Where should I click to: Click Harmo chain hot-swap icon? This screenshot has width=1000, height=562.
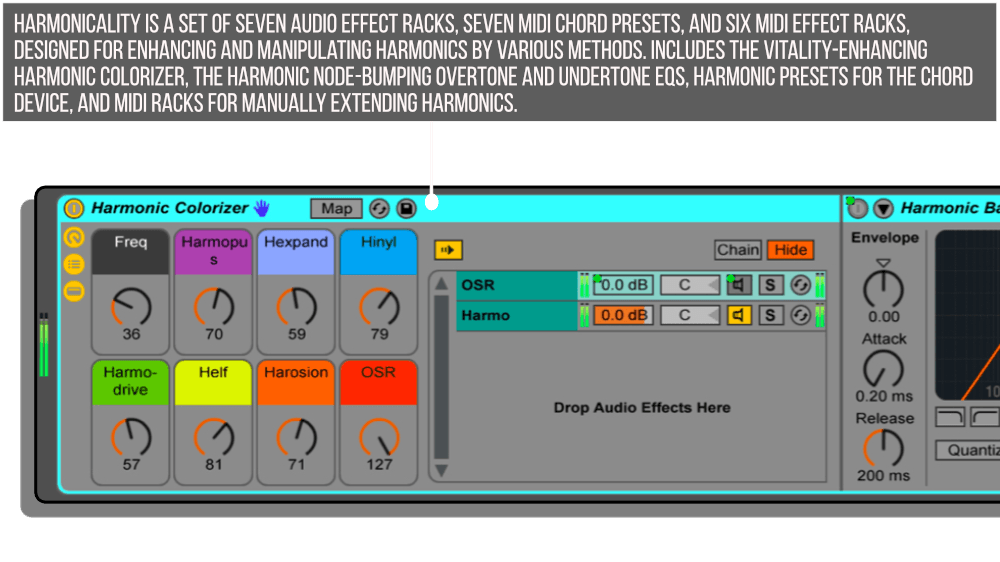[800, 315]
